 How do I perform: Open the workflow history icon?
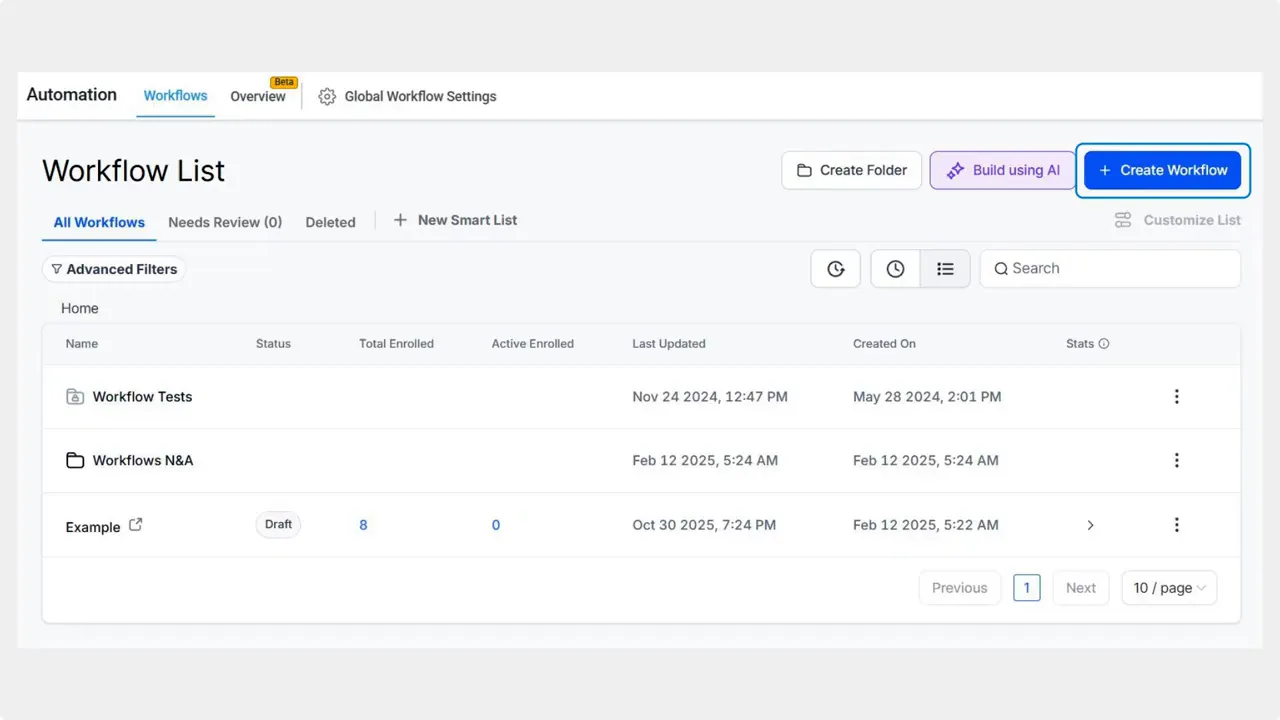[835, 268]
